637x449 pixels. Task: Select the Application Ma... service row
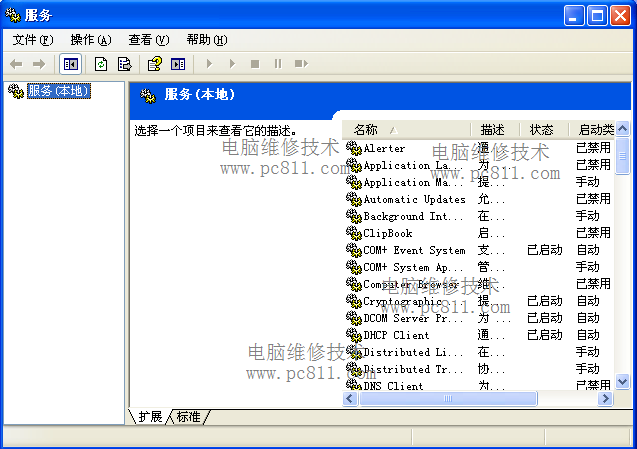(x=479, y=182)
